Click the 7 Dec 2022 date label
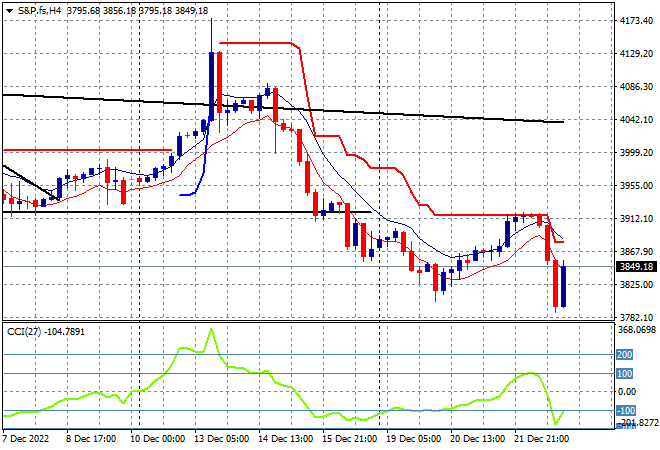The width and height of the screenshot is (660, 450). click(26, 439)
